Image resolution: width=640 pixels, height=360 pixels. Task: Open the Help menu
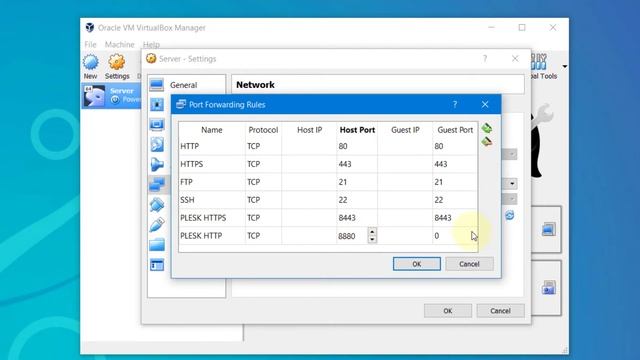pos(151,44)
